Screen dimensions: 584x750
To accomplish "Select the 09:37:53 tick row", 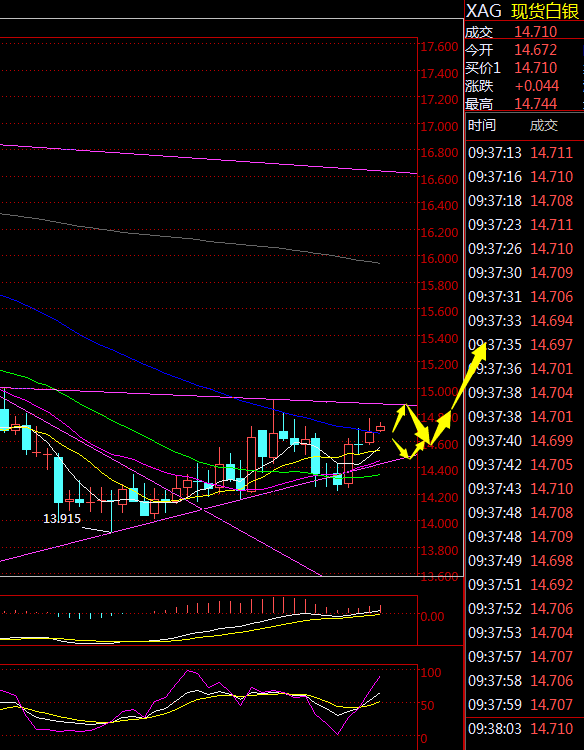I will tap(524, 633).
